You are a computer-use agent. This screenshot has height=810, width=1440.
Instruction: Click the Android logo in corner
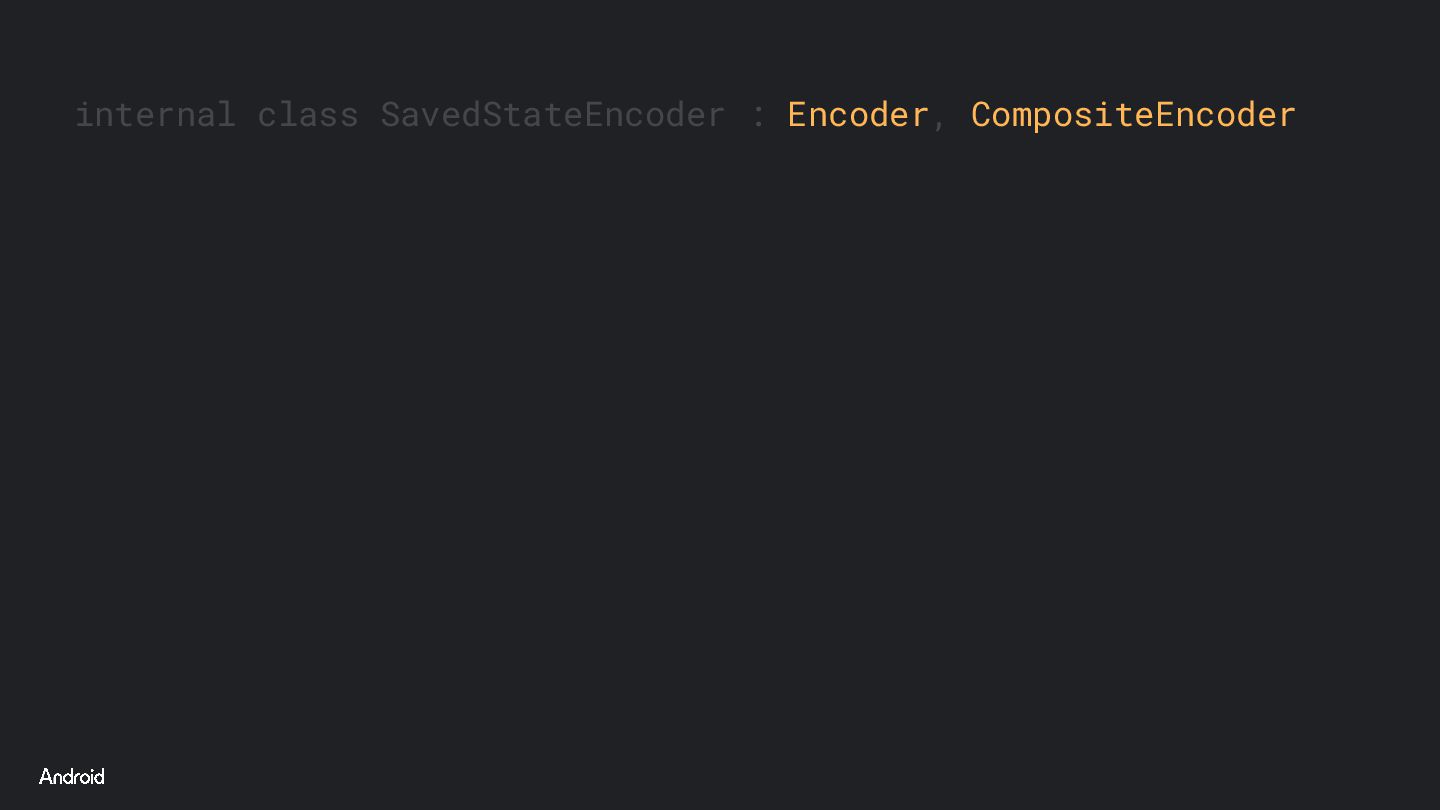[71, 777]
